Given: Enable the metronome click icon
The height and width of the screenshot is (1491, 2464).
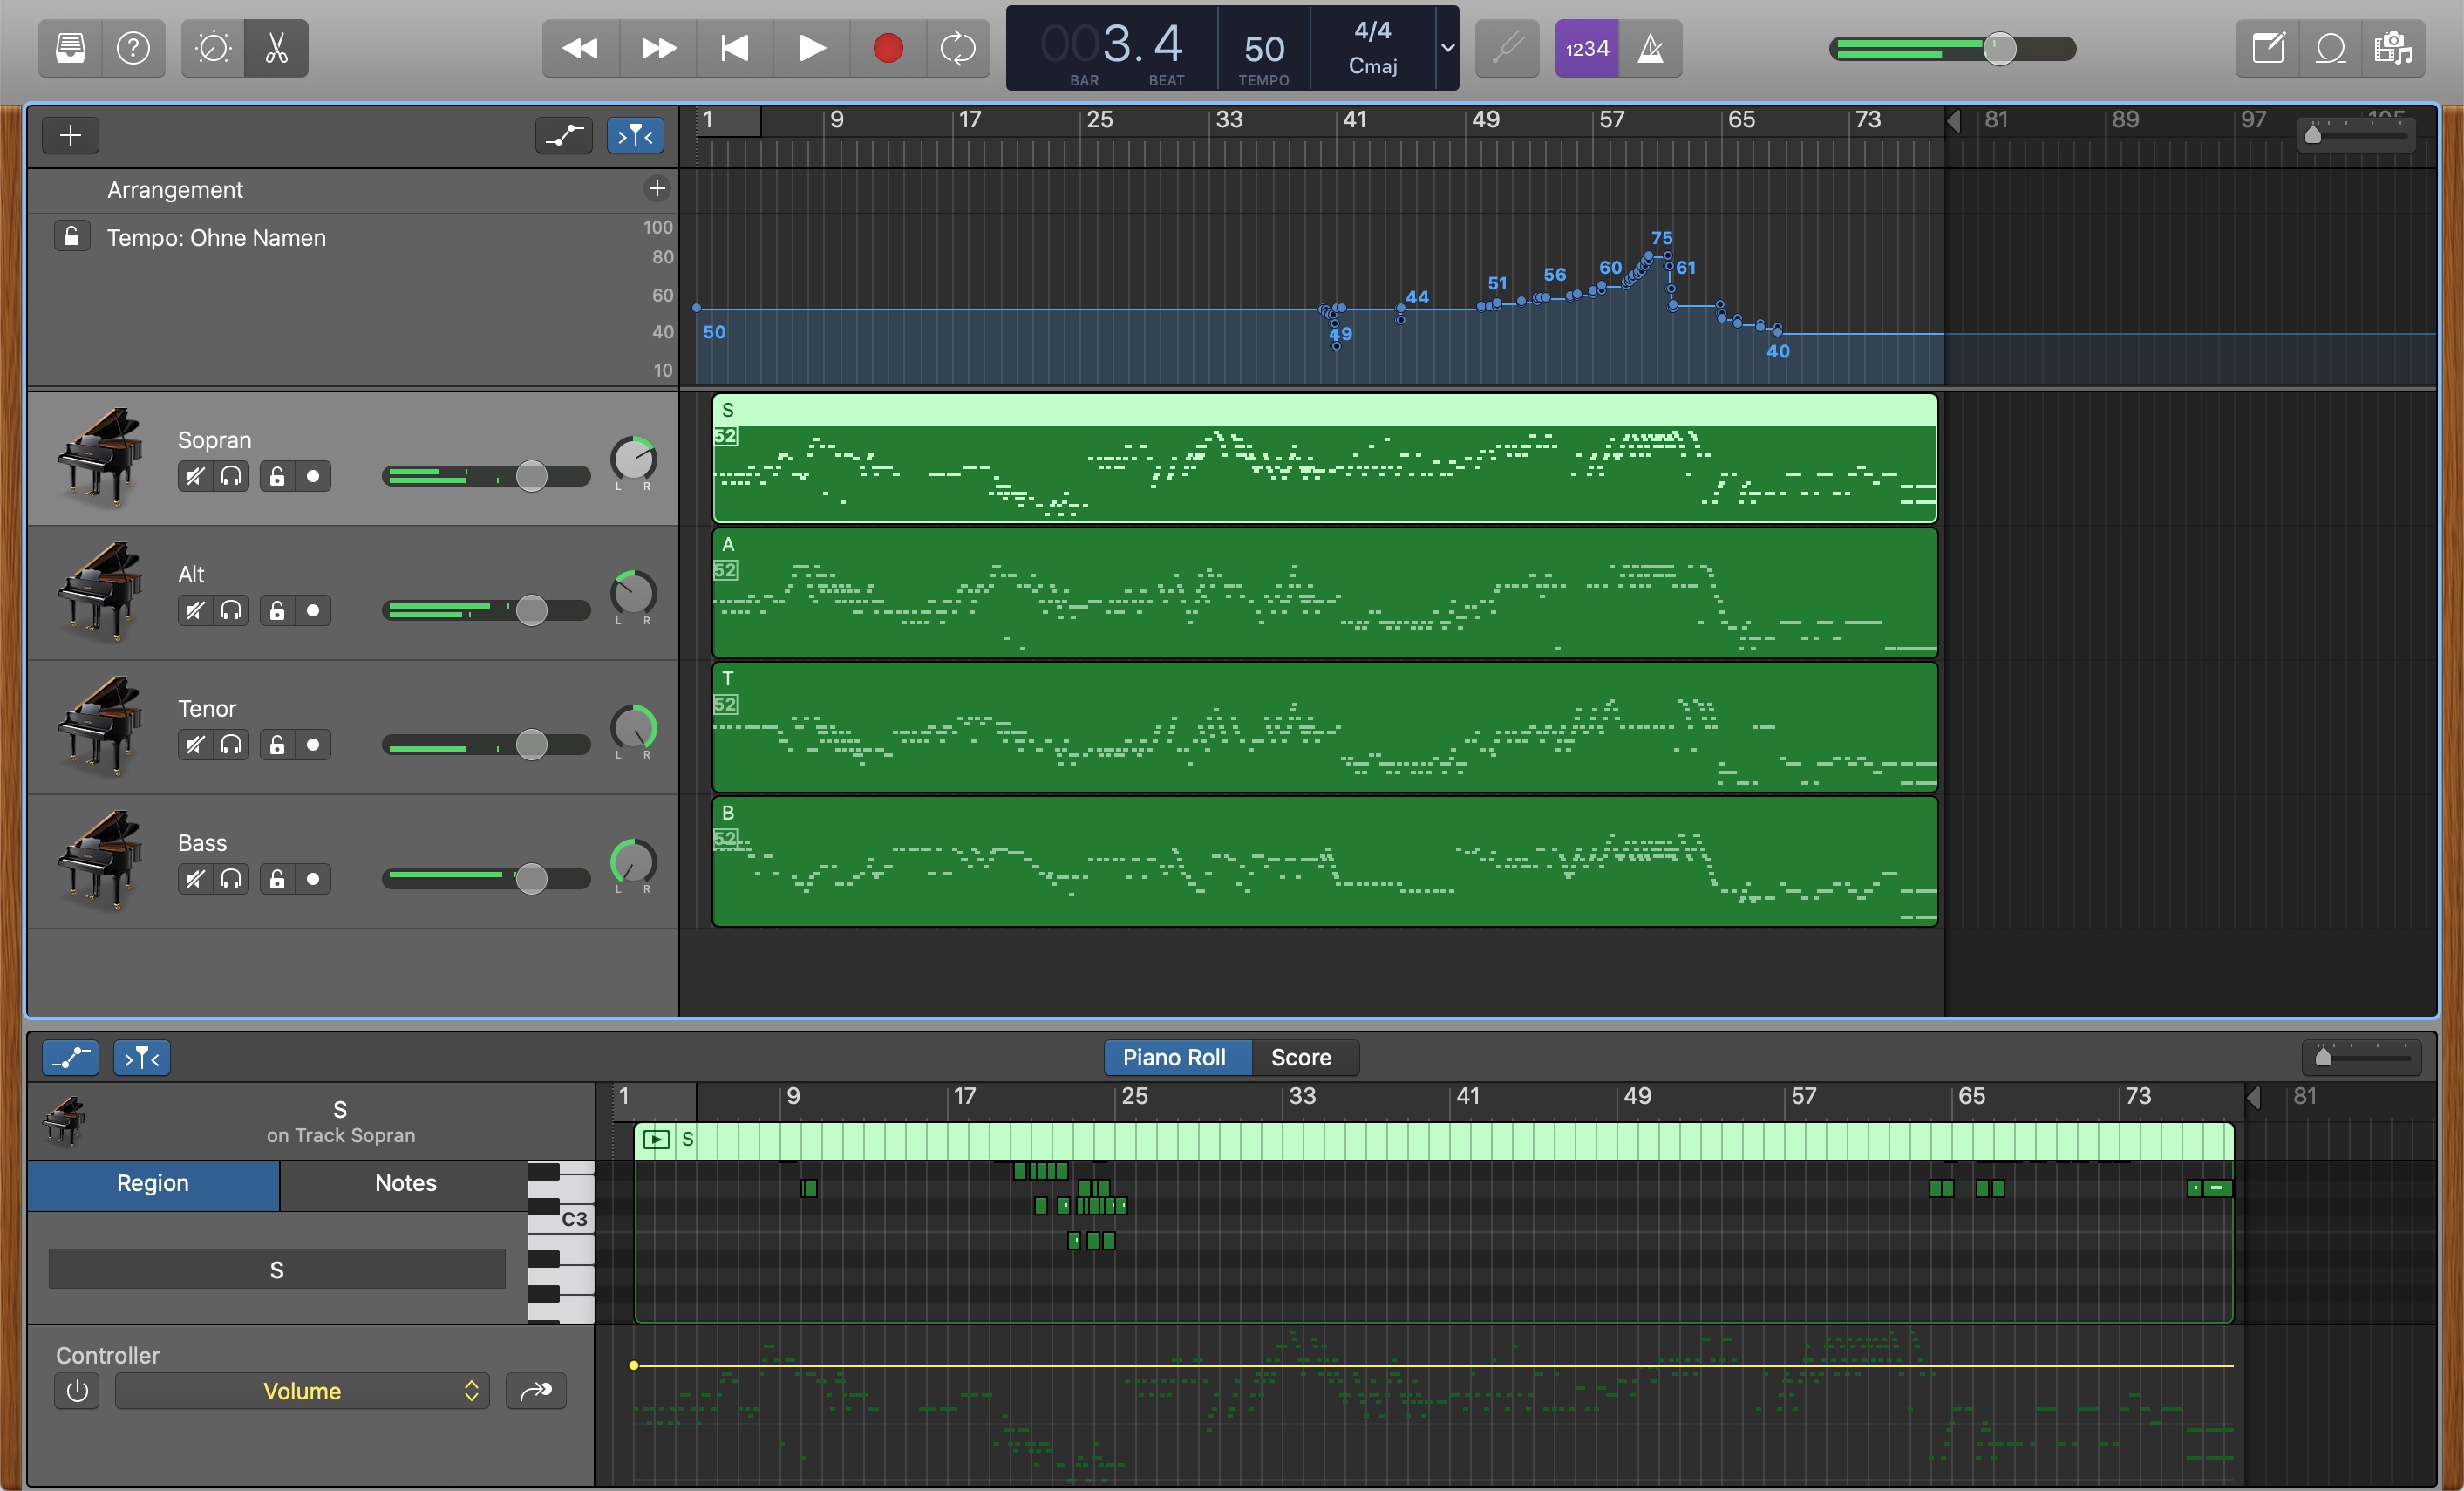Looking at the screenshot, I should [1650, 48].
